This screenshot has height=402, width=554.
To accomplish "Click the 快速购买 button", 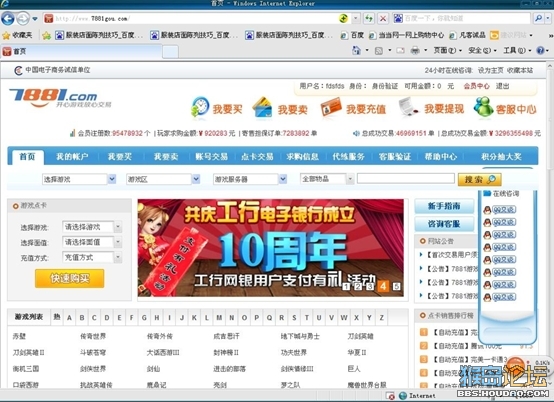I will click(x=70, y=278).
